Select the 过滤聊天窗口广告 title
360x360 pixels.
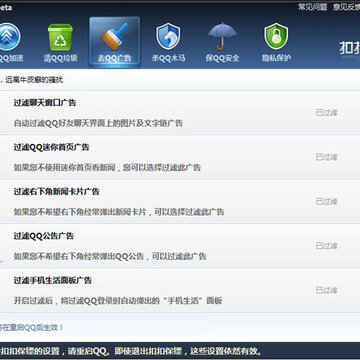click(x=45, y=103)
